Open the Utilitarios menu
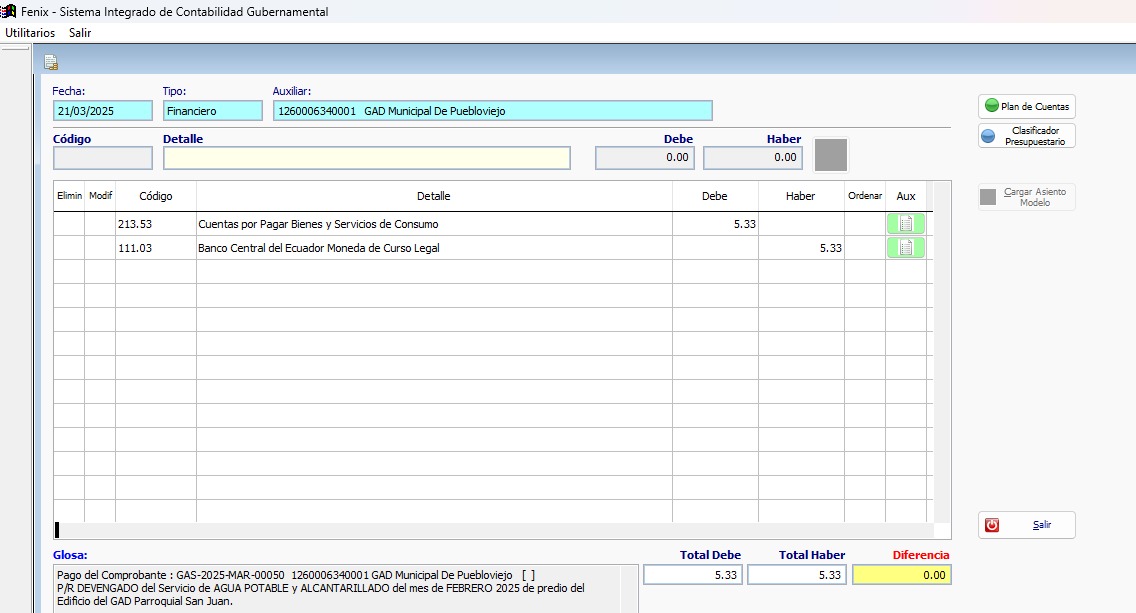Image resolution: width=1136 pixels, height=613 pixels. (x=30, y=33)
